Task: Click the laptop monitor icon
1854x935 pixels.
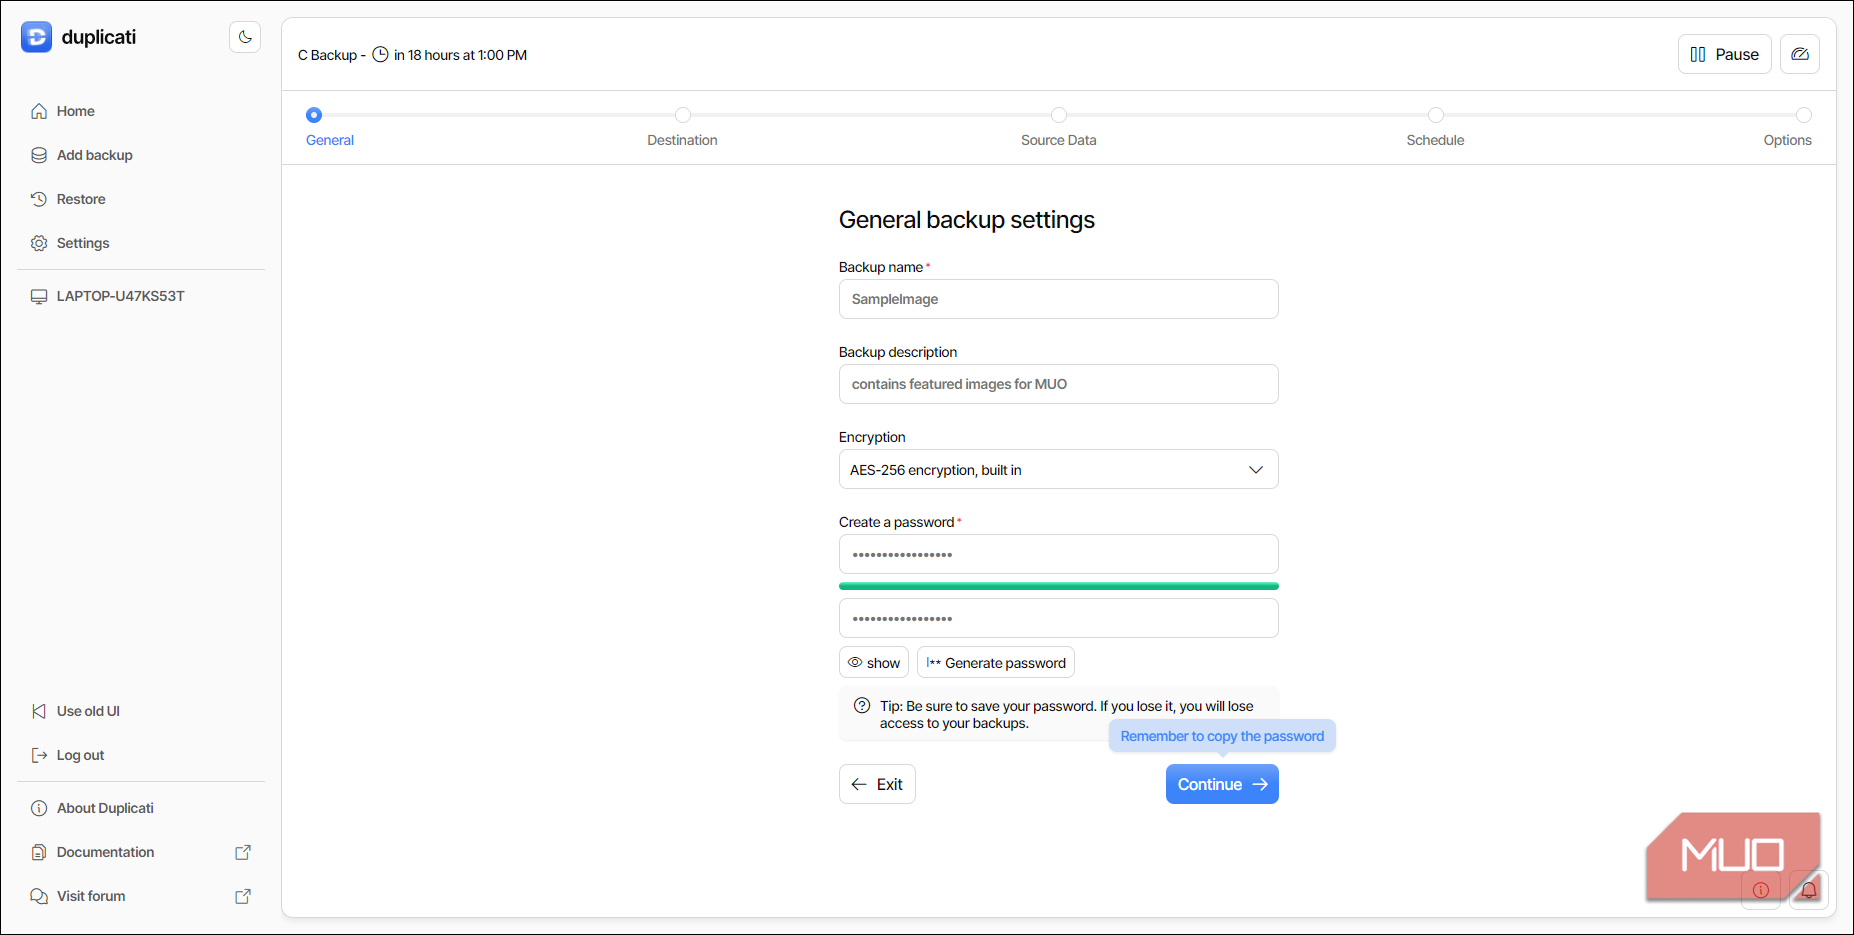Action: click(x=39, y=296)
